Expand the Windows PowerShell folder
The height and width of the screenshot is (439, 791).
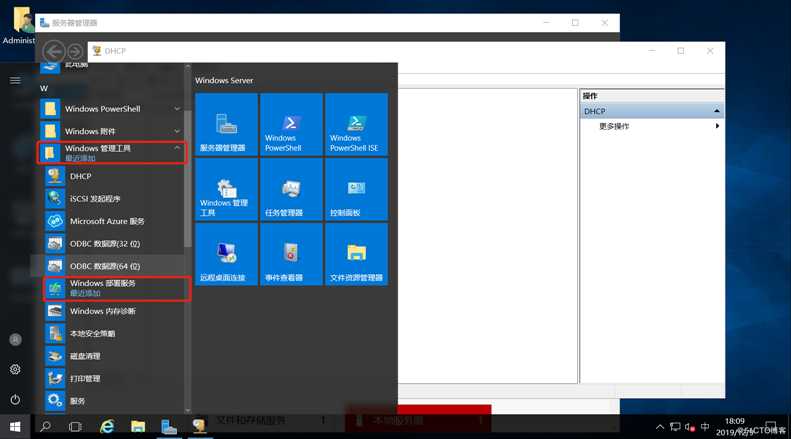coord(112,109)
